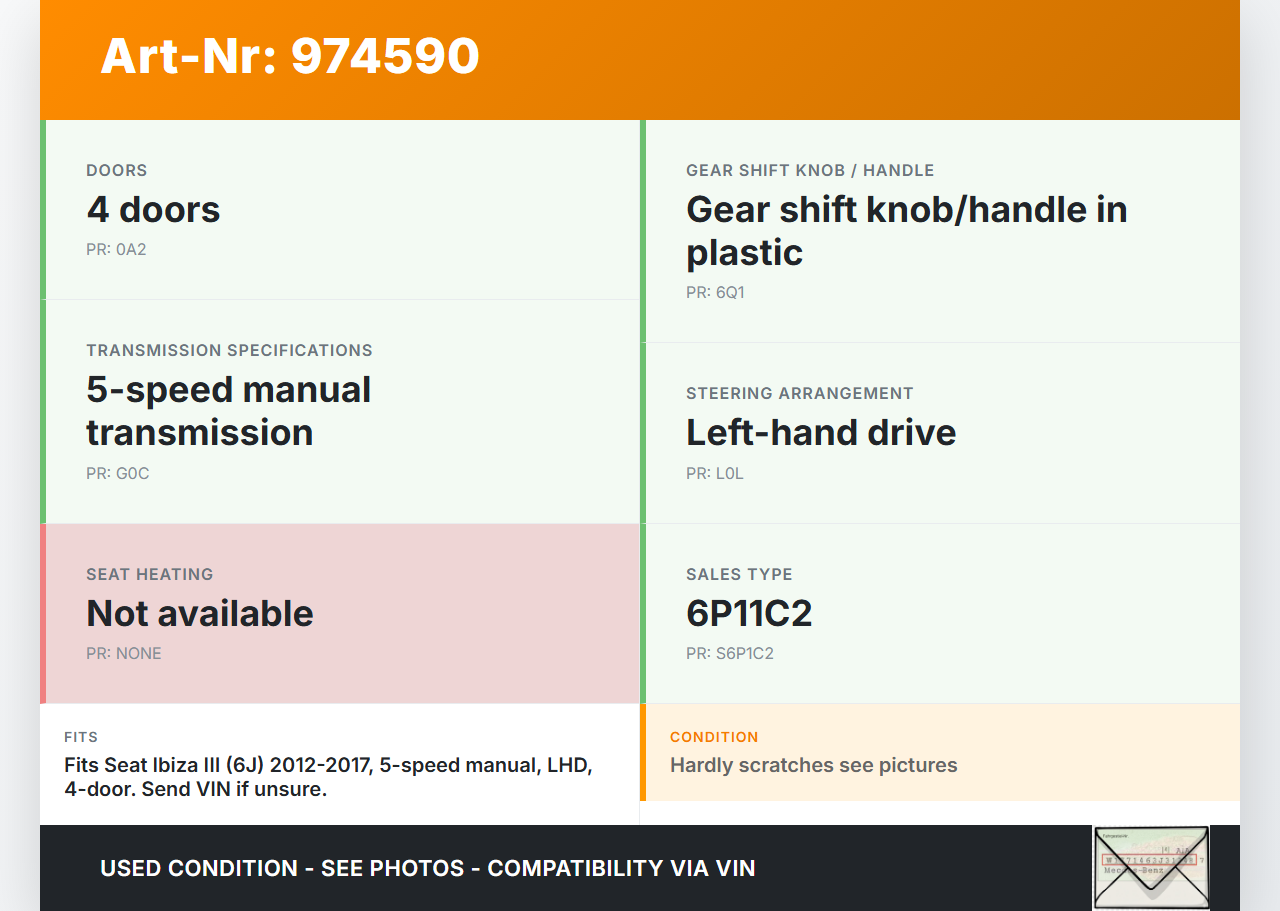
Task: Click the PR: G0C code
Action: [117, 474]
